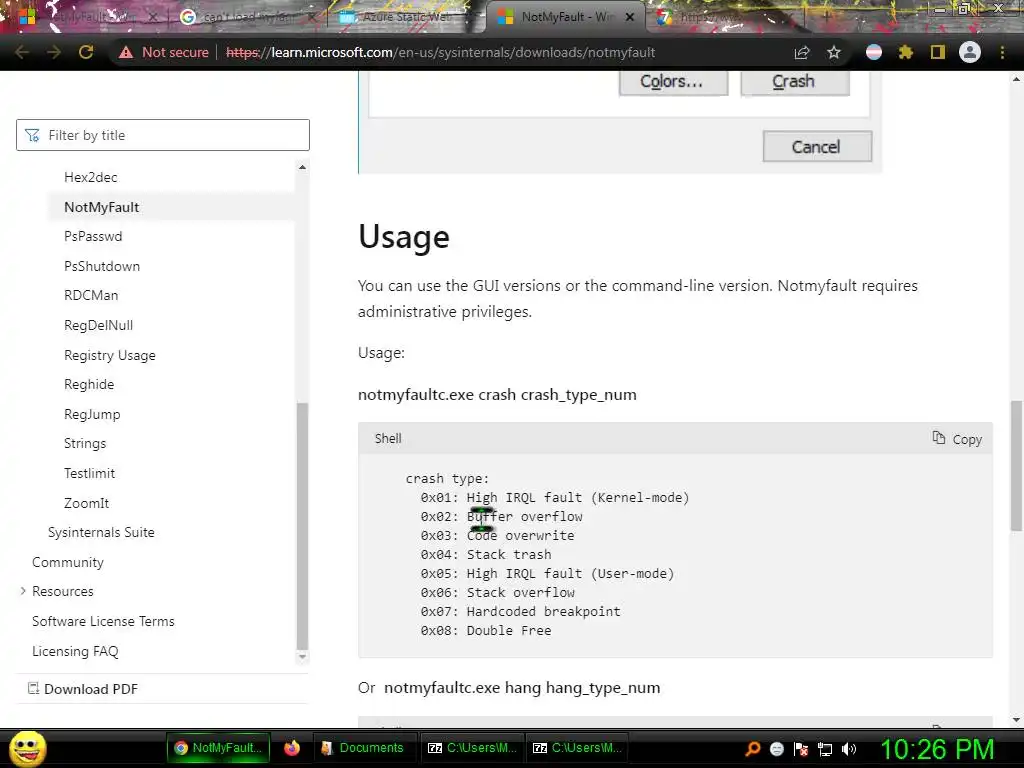1024x768 pixels.
Task: Open the share page icon in address bar
Action: 801,52
